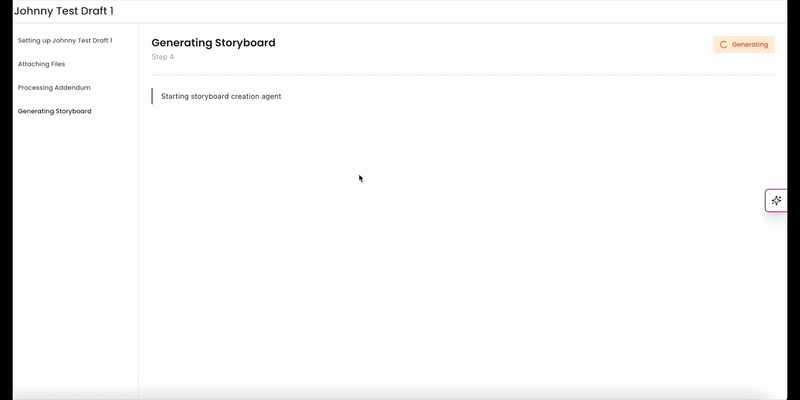This screenshot has width=800, height=400.
Task: Click the Generating status badge
Action: pos(743,44)
